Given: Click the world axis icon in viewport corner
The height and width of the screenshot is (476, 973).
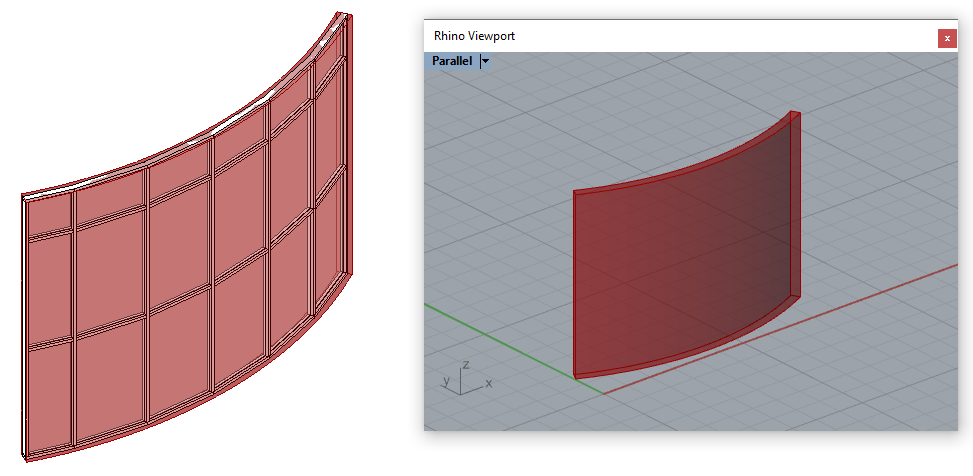Looking at the screenshot, I should [x=461, y=380].
